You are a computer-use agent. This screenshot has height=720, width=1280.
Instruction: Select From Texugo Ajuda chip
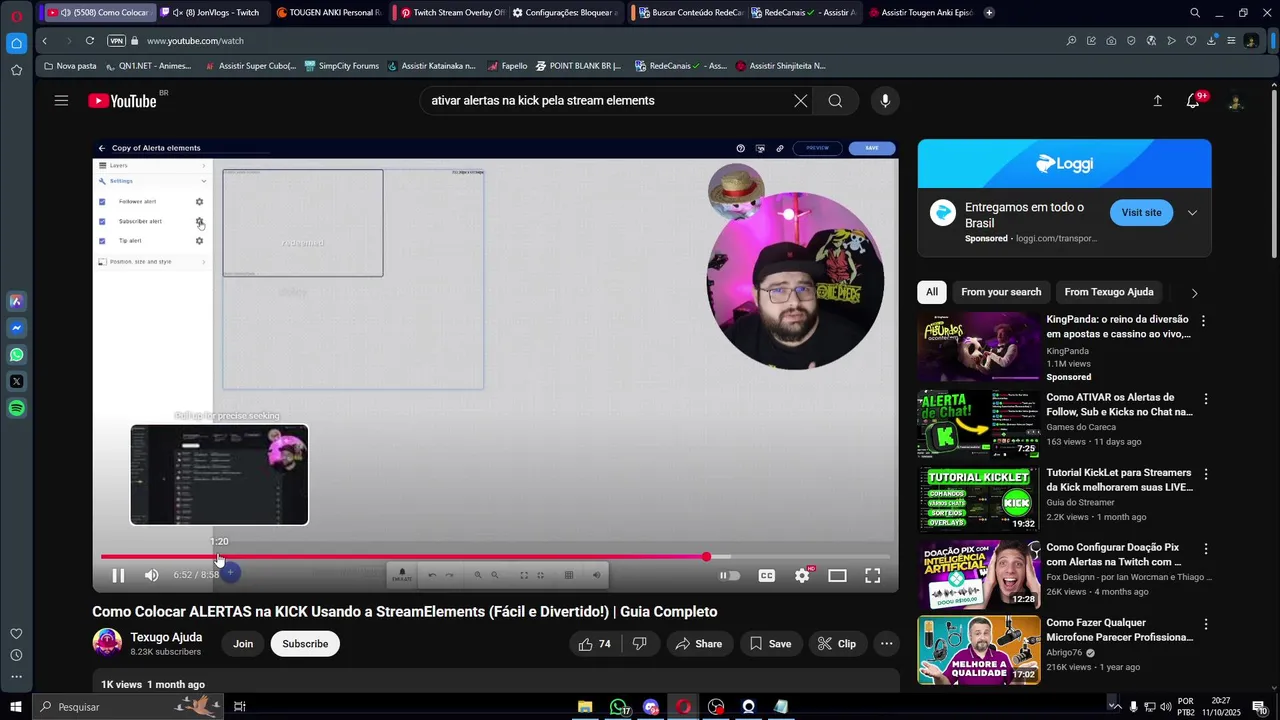pyautogui.click(x=1109, y=292)
